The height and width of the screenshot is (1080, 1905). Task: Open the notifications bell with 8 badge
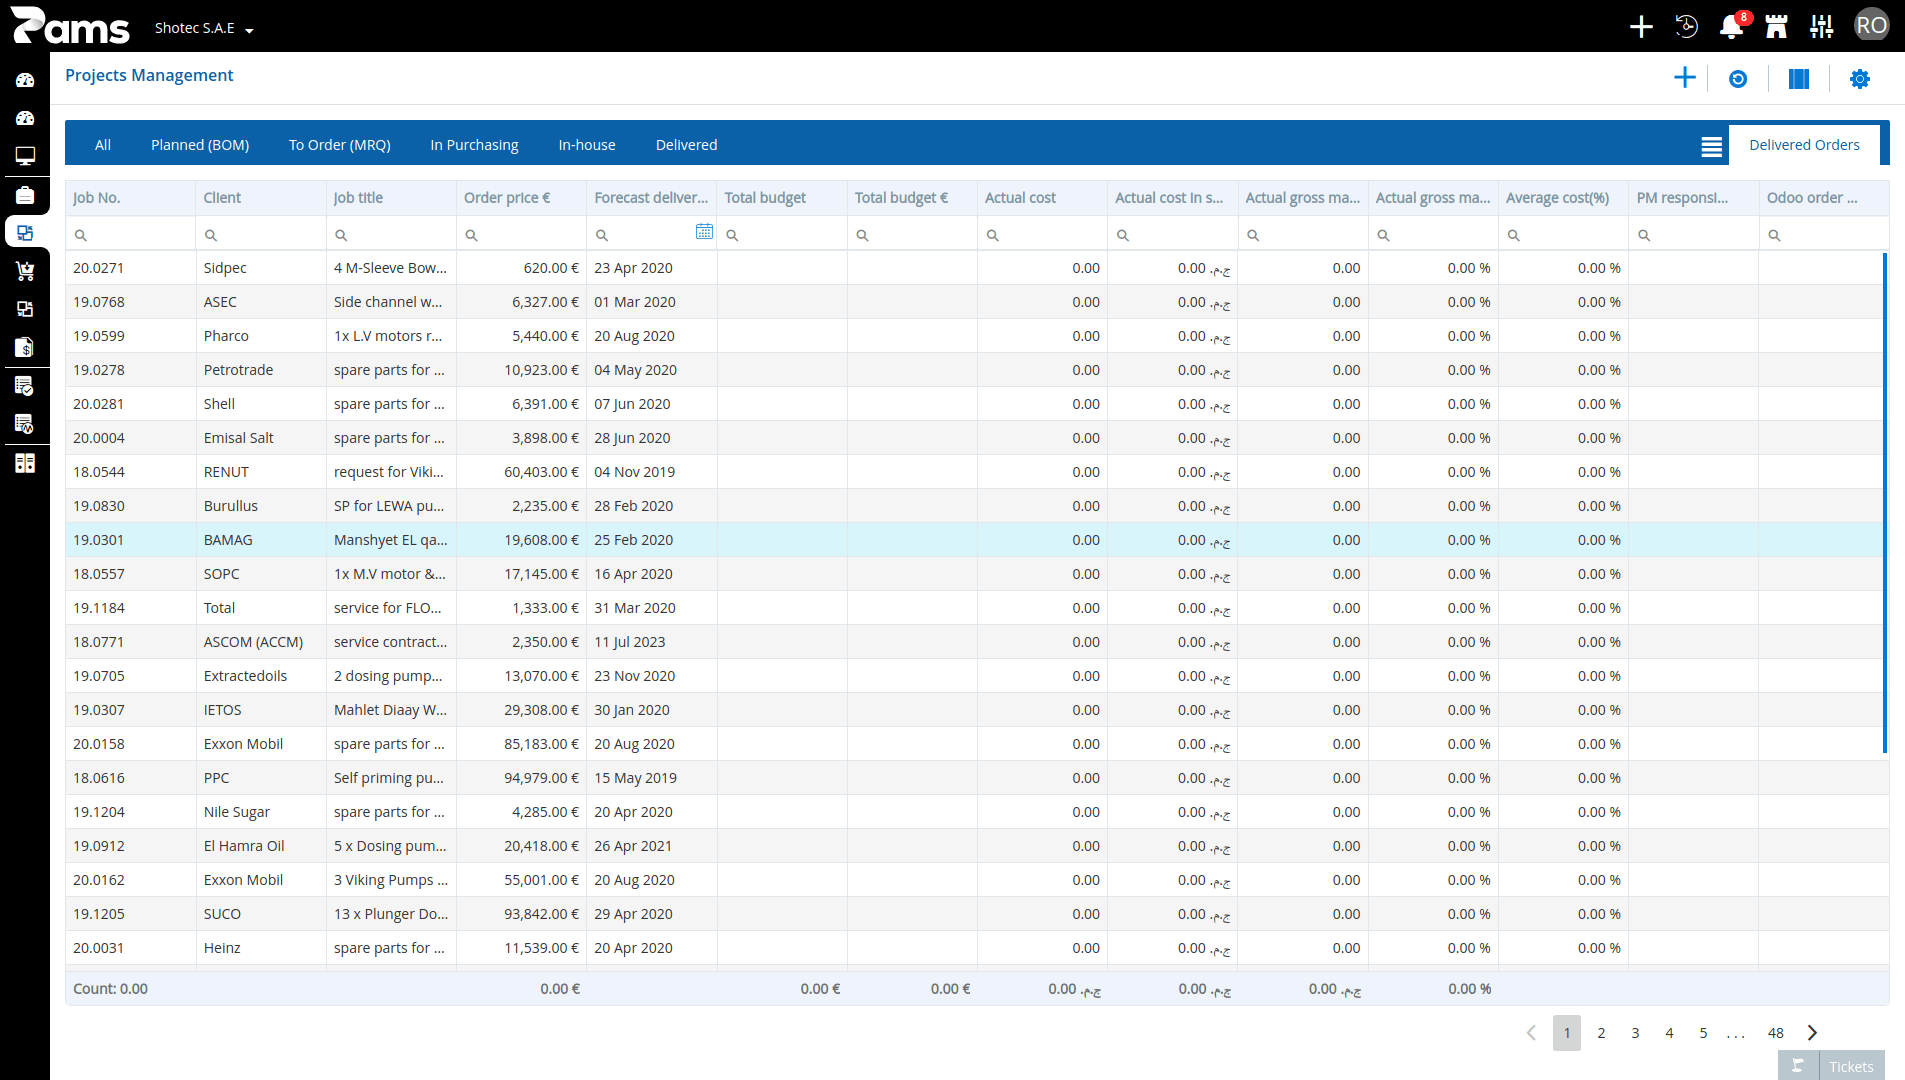pos(1733,26)
